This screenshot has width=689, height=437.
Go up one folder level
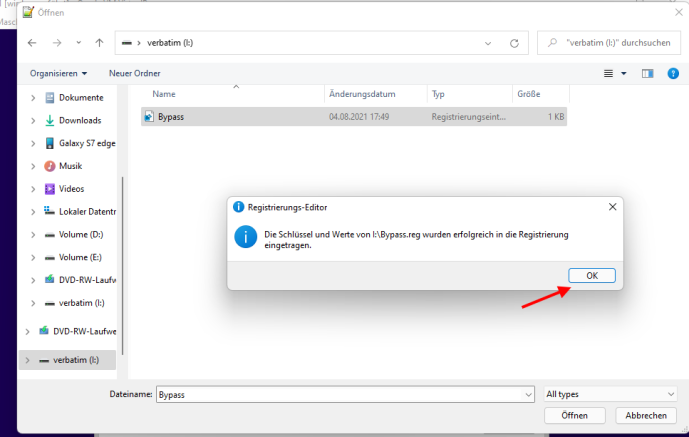pyautogui.click(x=99, y=44)
